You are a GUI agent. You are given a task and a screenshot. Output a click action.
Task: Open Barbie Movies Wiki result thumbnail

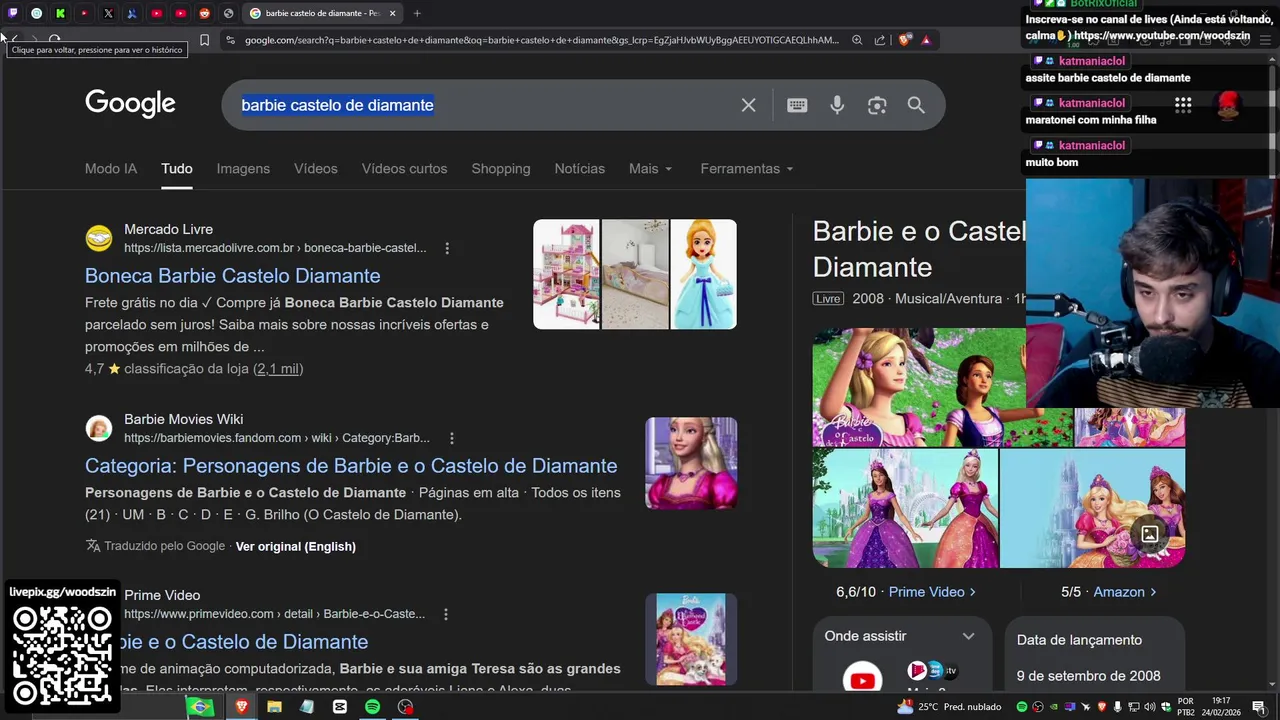[x=691, y=463]
